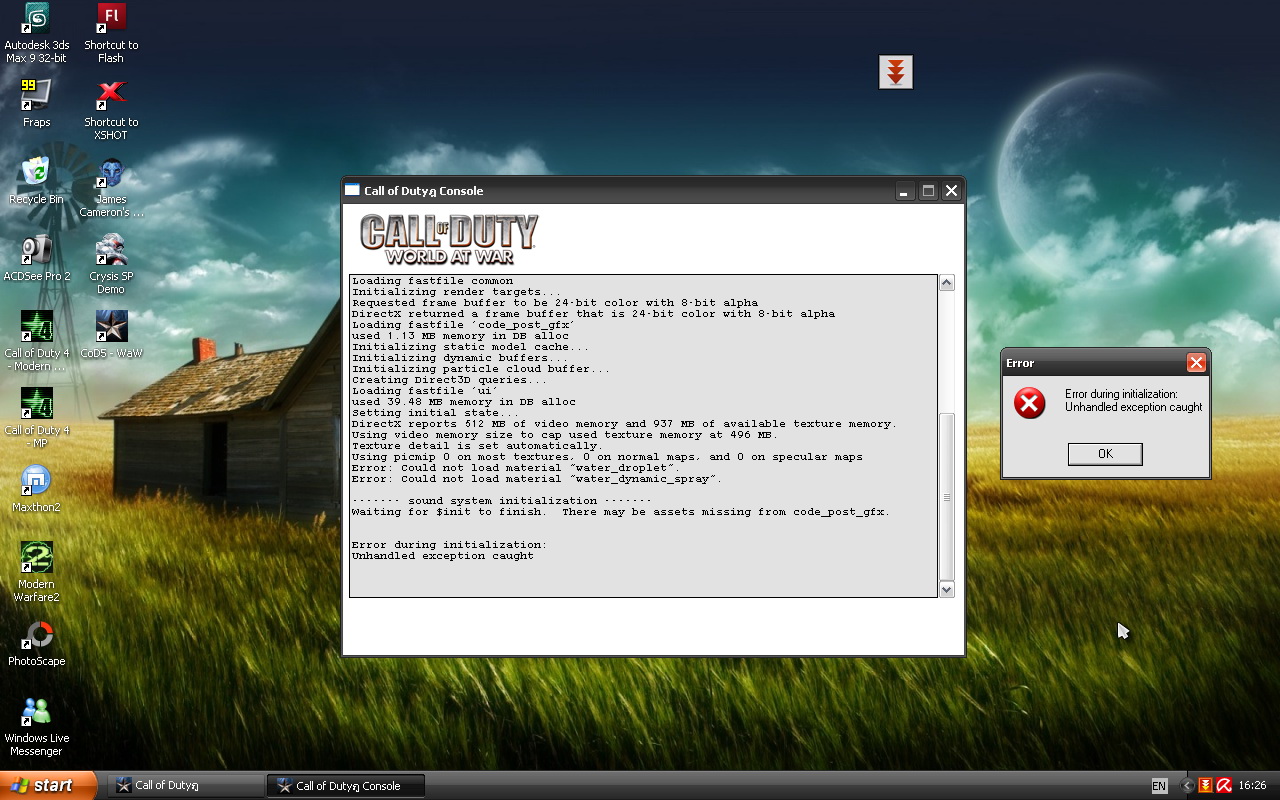Click OK in the Error dialog
This screenshot has width=1280, height=800.
tap(1105, 454)
